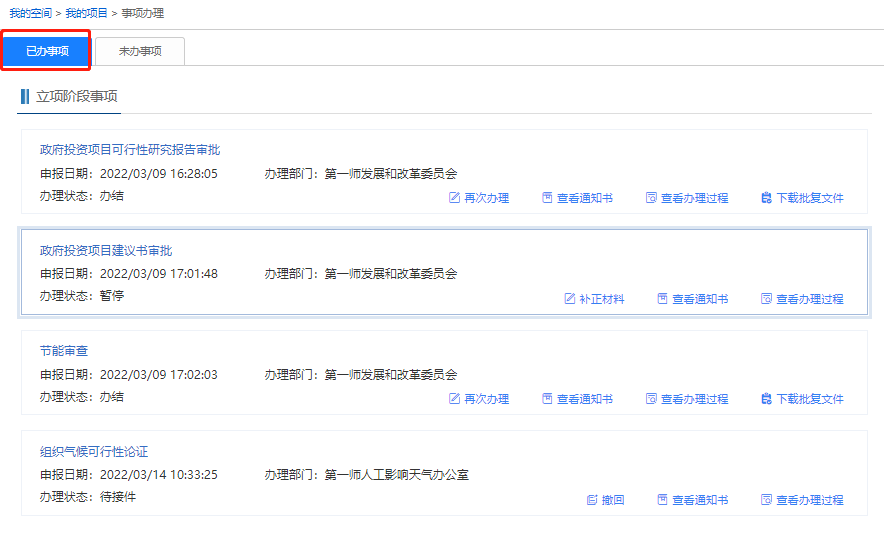The height and width of the screenshot is (539, 884).
Task: Go to 我的空间 in breadcrumb
Action: pos(33,13)
